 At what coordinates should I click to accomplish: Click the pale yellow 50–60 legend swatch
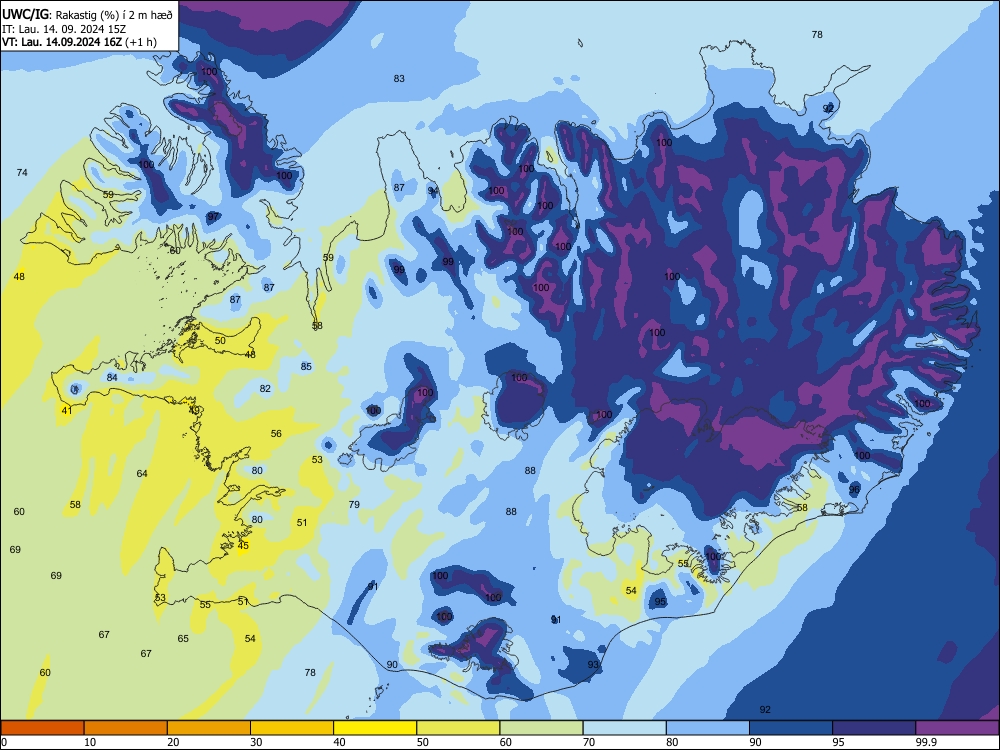(458, 728)
